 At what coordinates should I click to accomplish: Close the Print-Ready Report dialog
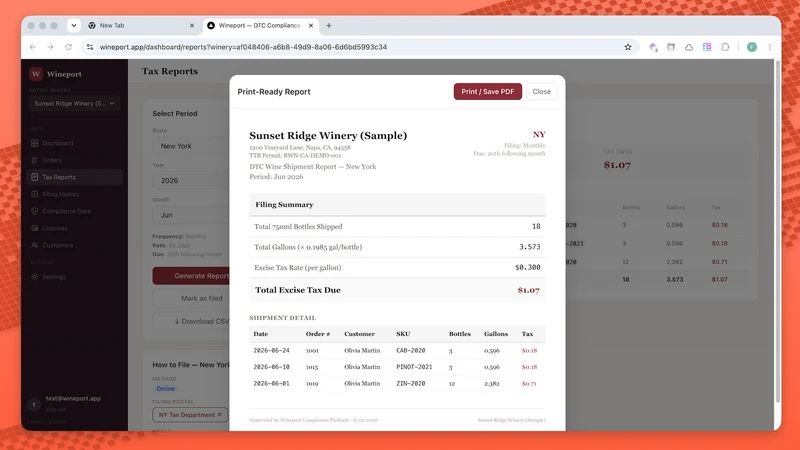pyautogui.click(x=541, y=91)
